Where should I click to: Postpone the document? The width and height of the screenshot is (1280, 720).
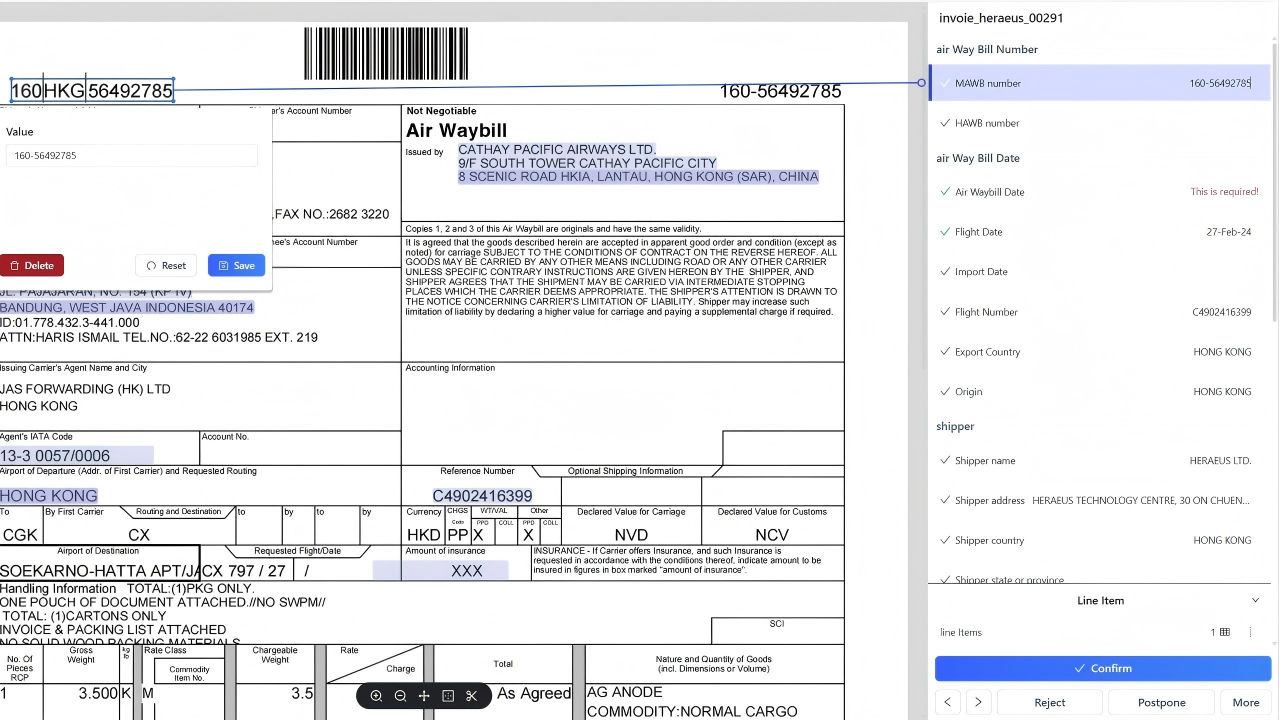[1161, 702]
